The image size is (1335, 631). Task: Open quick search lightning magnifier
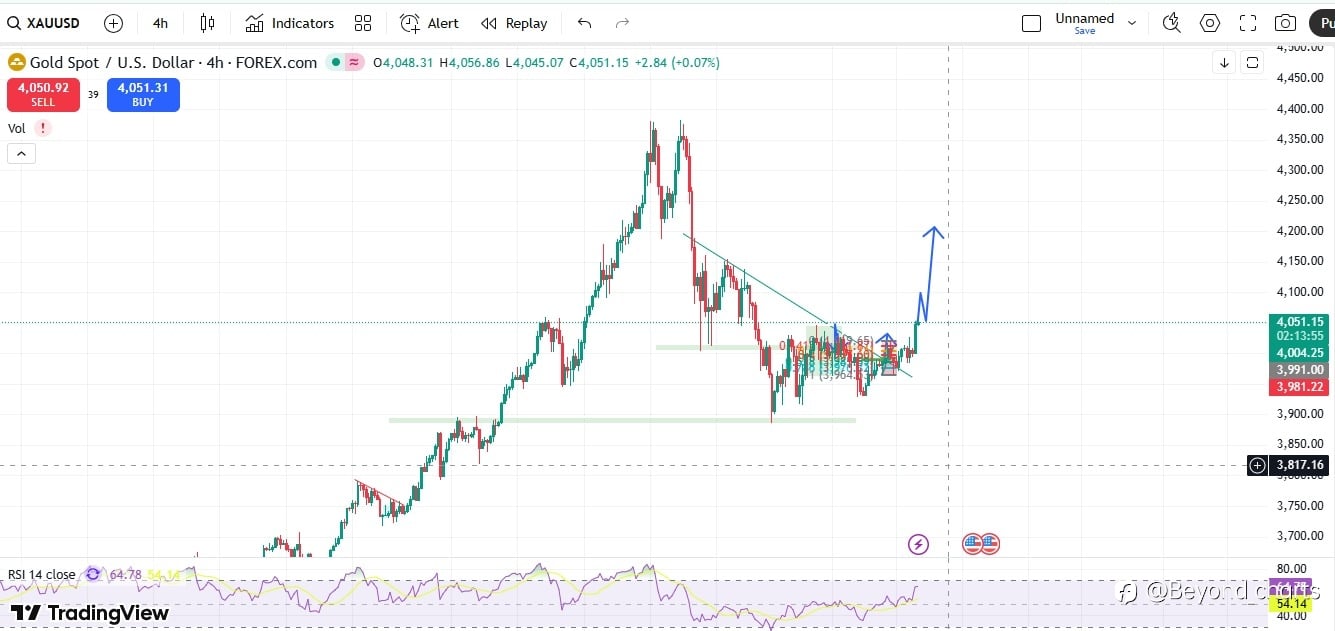[1172, 23]
